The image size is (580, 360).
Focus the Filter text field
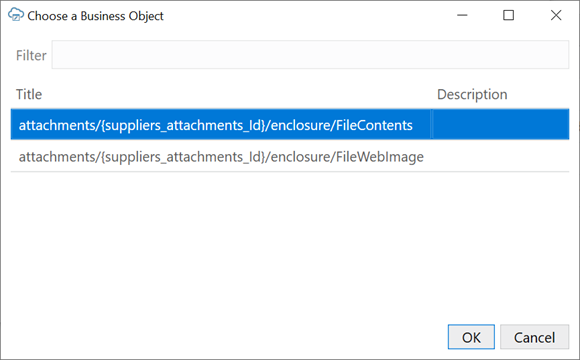click(310, 55)
